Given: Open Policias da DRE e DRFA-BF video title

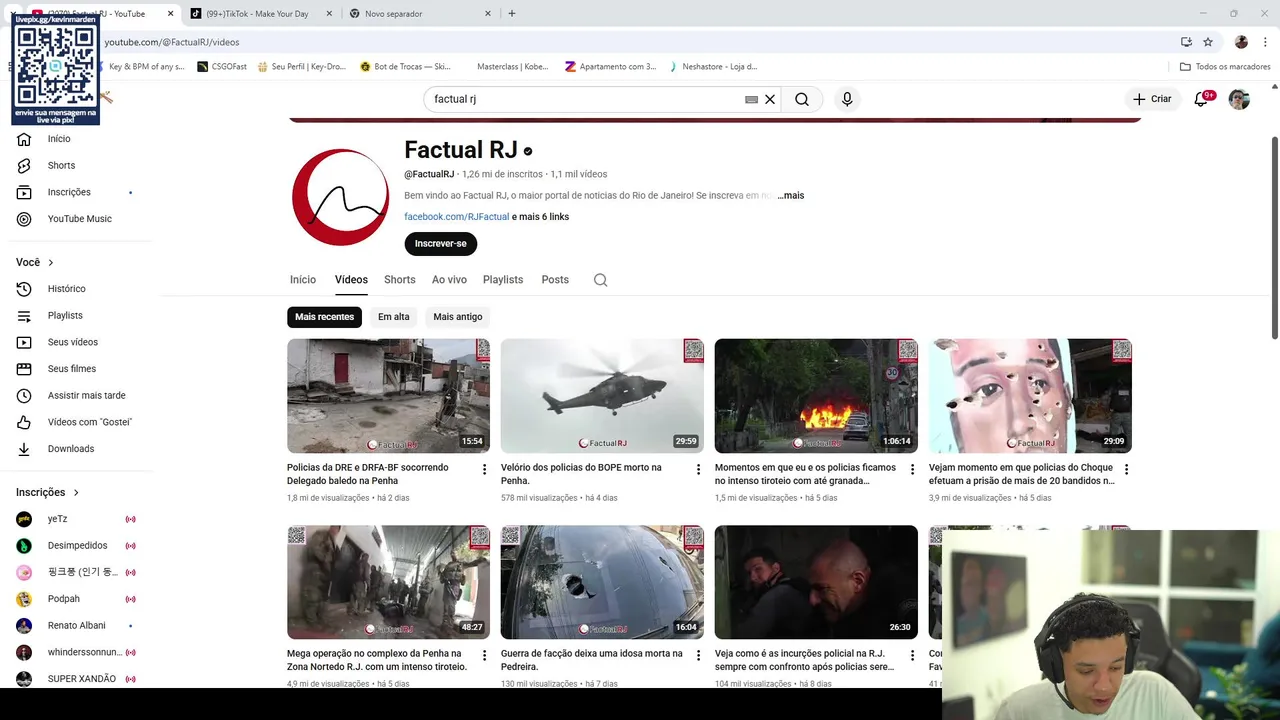Looking at the screenshot, I should (368, 474).
